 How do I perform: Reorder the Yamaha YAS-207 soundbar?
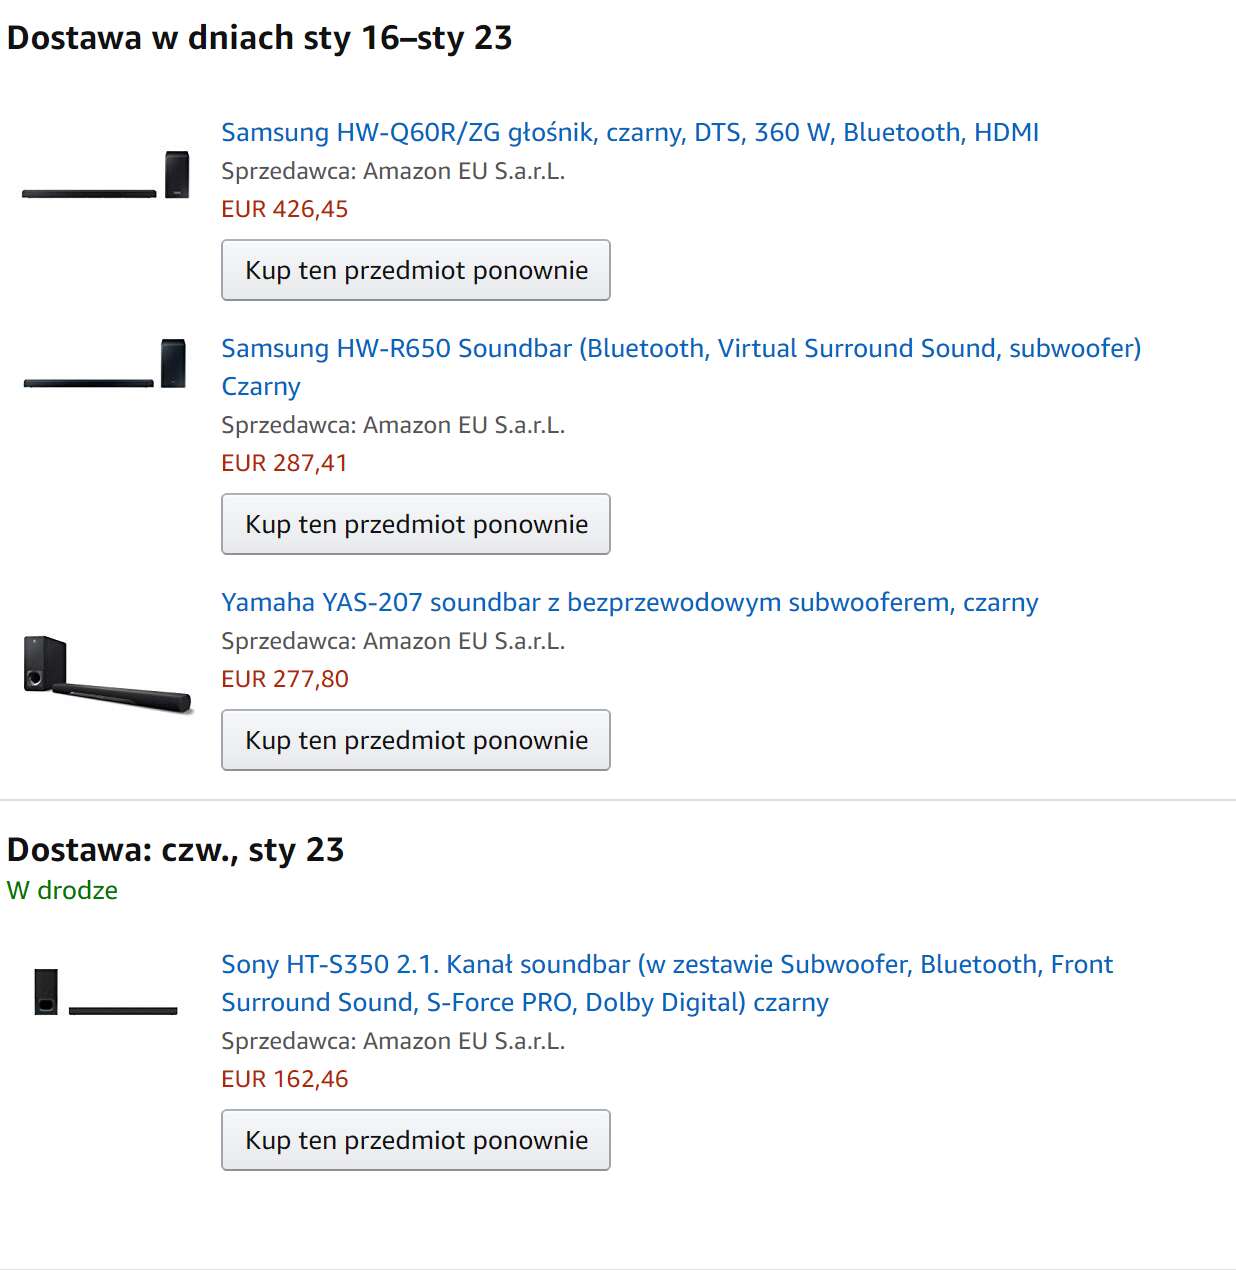(415, 740)
